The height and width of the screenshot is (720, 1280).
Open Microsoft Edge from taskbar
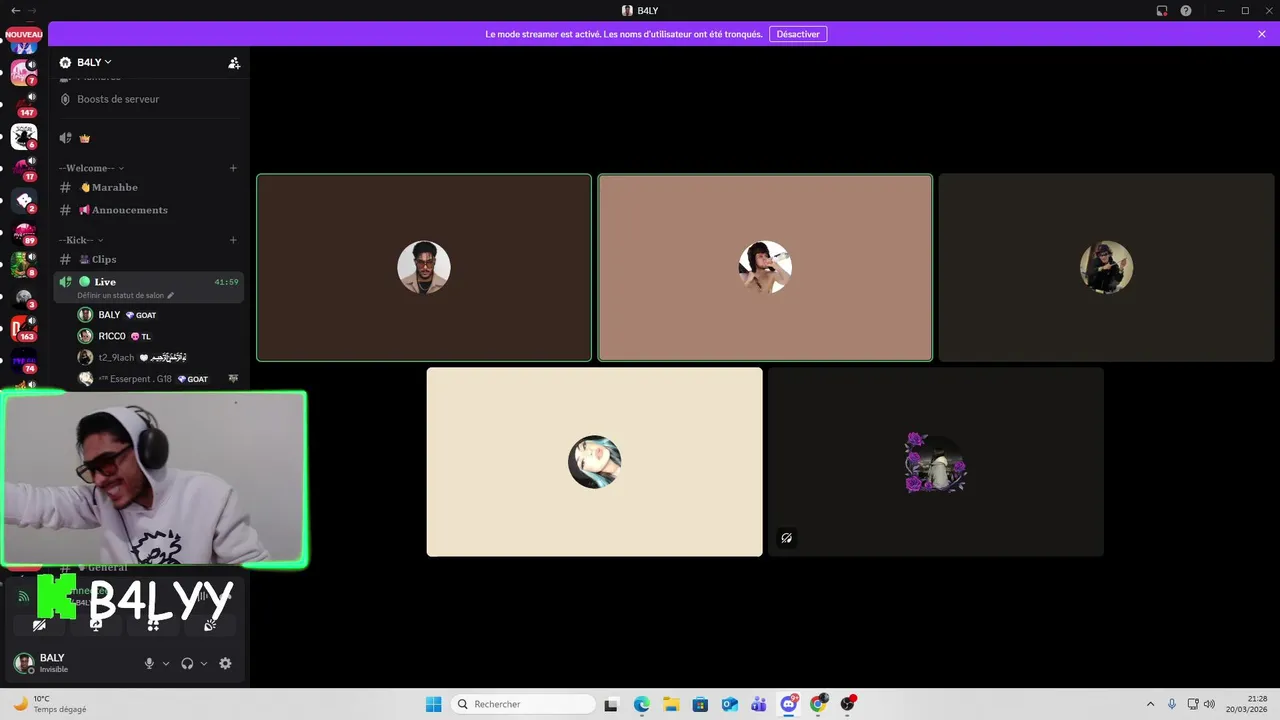(x=642, y=704)
